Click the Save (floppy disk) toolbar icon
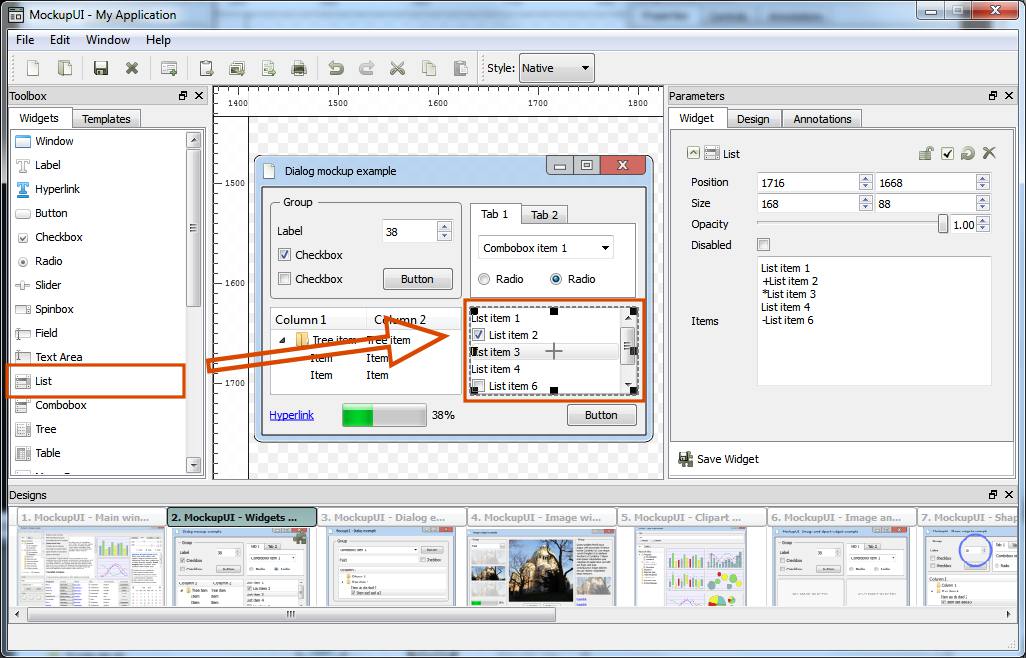This screenshot has height=658, width=1026. [100, 68]
